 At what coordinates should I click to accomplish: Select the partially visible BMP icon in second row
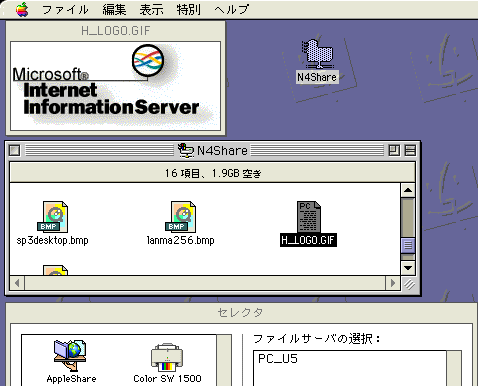pyautogui.click(x=55, y=270)
